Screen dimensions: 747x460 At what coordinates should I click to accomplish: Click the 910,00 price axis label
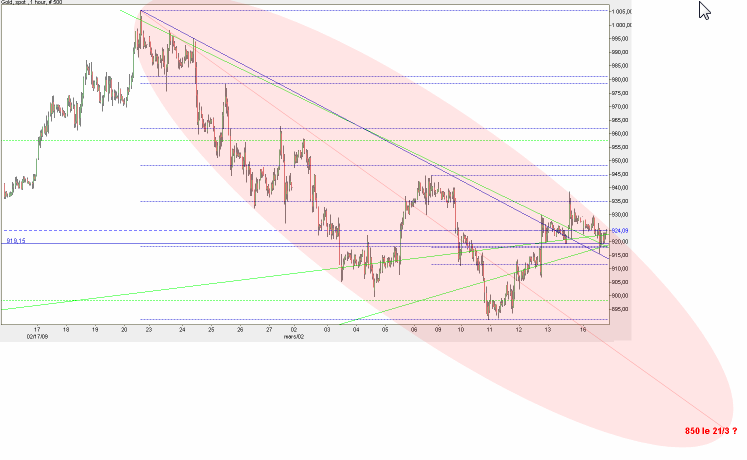pyautogui.click(x=620, y=269)
